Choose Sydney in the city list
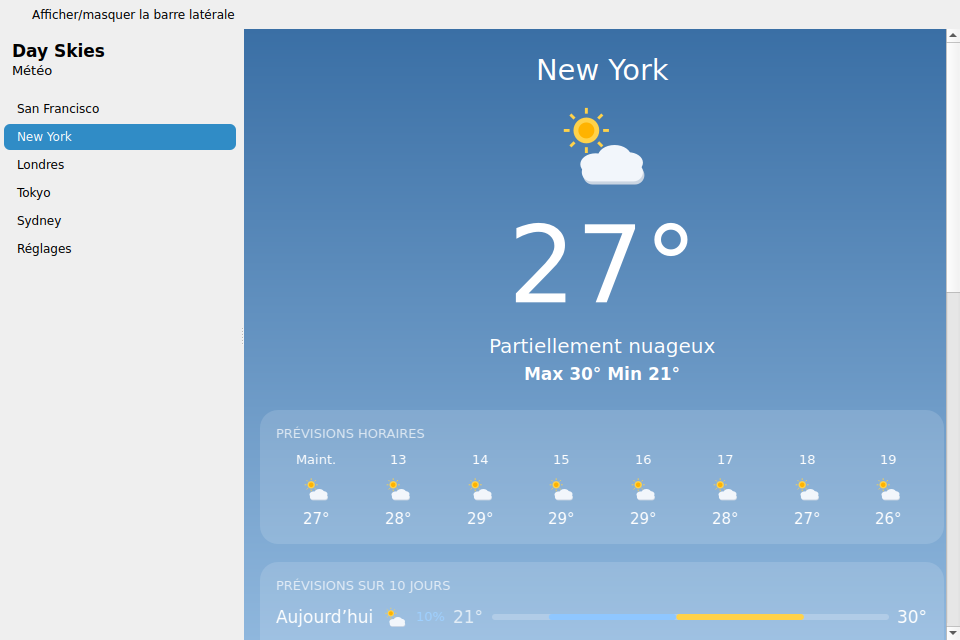This screenshot has width=960, height=640. [120, 220]
